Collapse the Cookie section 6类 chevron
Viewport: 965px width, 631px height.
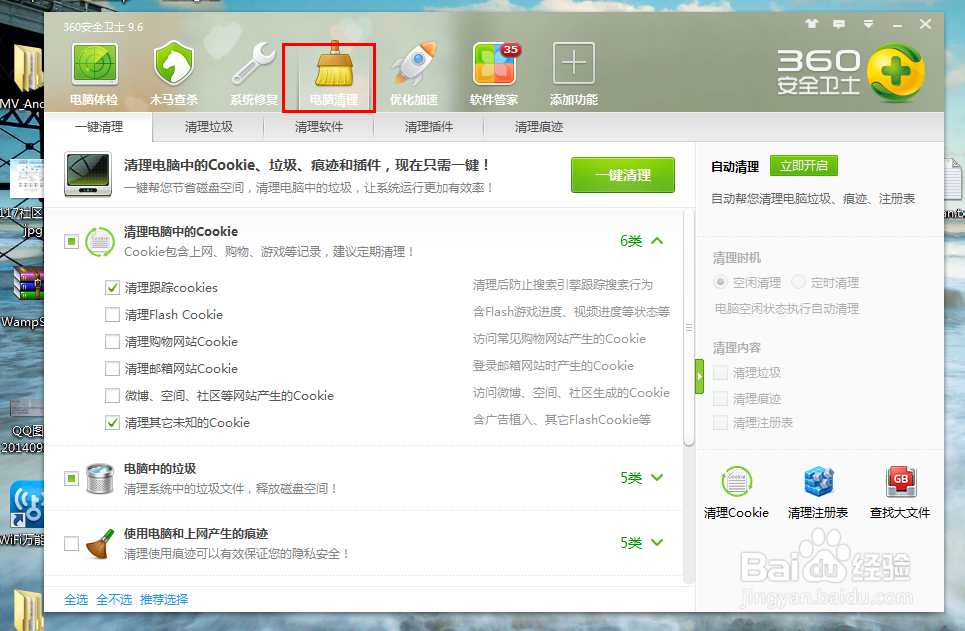(657, 241)
